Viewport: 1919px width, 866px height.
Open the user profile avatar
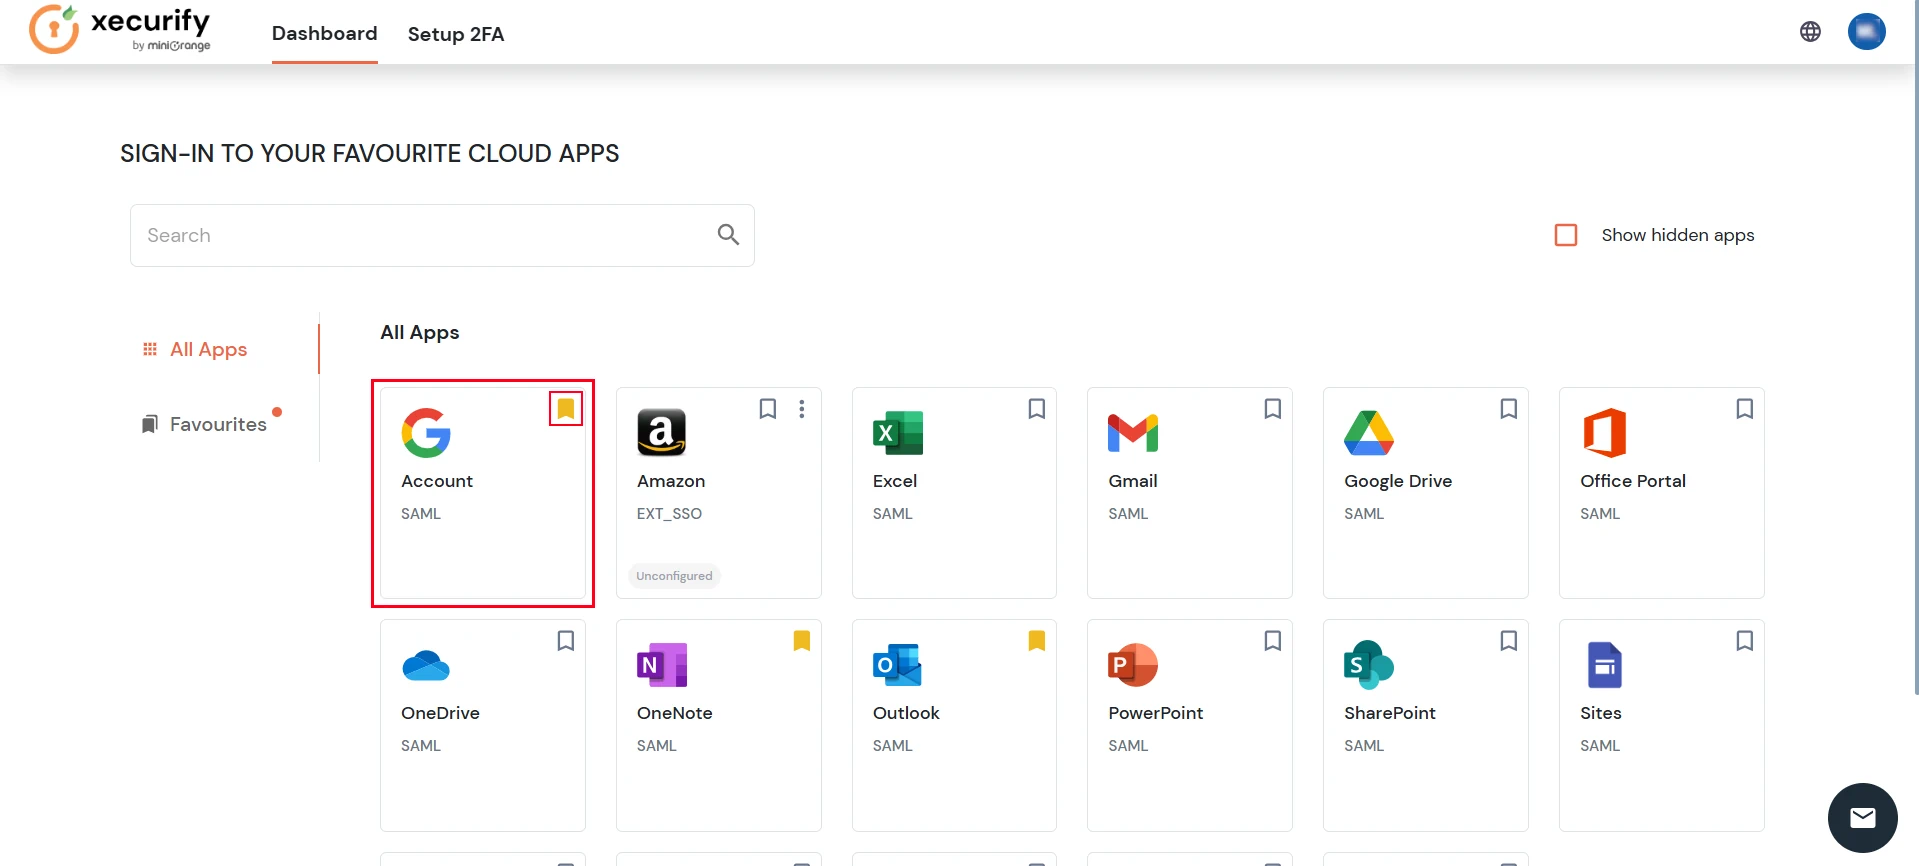pos(1866,32)
